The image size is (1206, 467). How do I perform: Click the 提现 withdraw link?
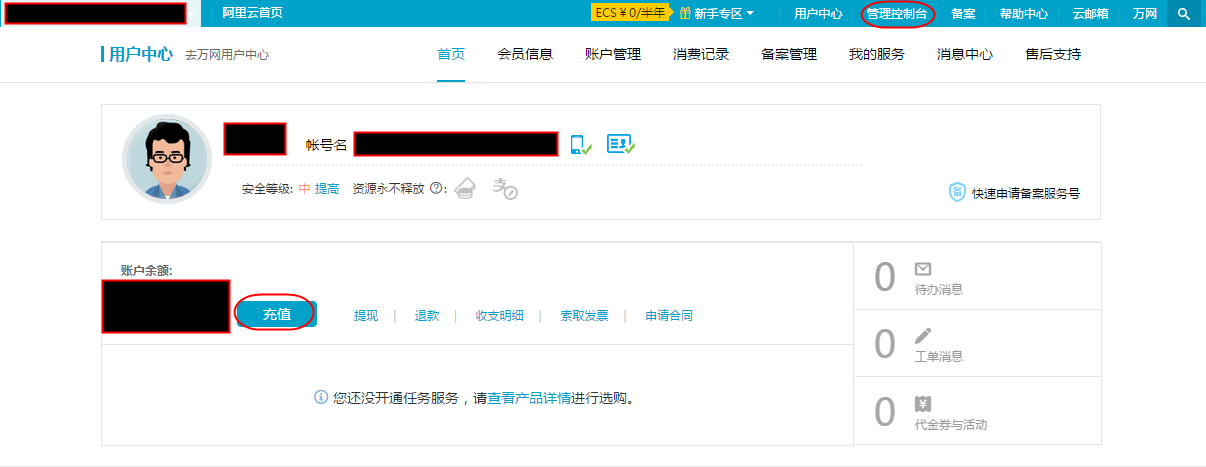(x=366, y=316)
